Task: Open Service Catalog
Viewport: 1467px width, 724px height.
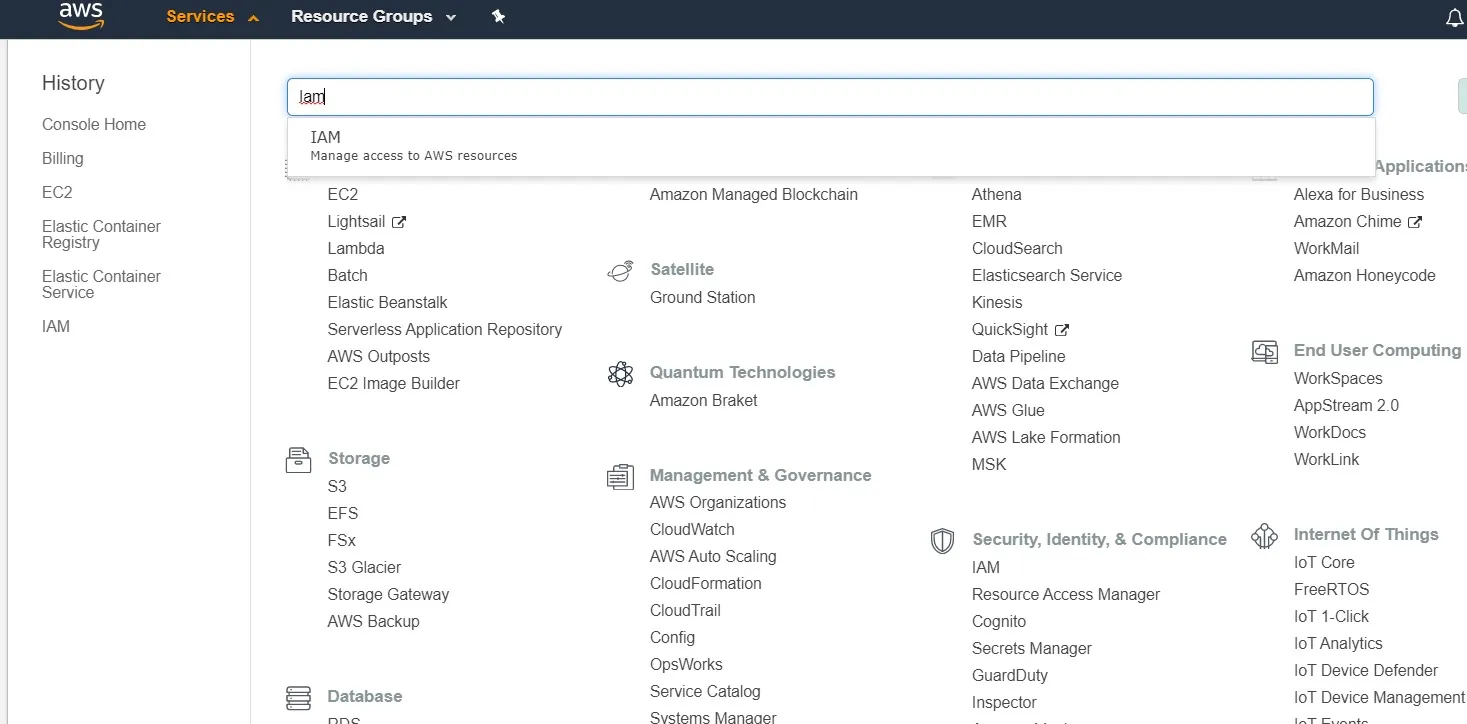Action: tap(705, 691)
